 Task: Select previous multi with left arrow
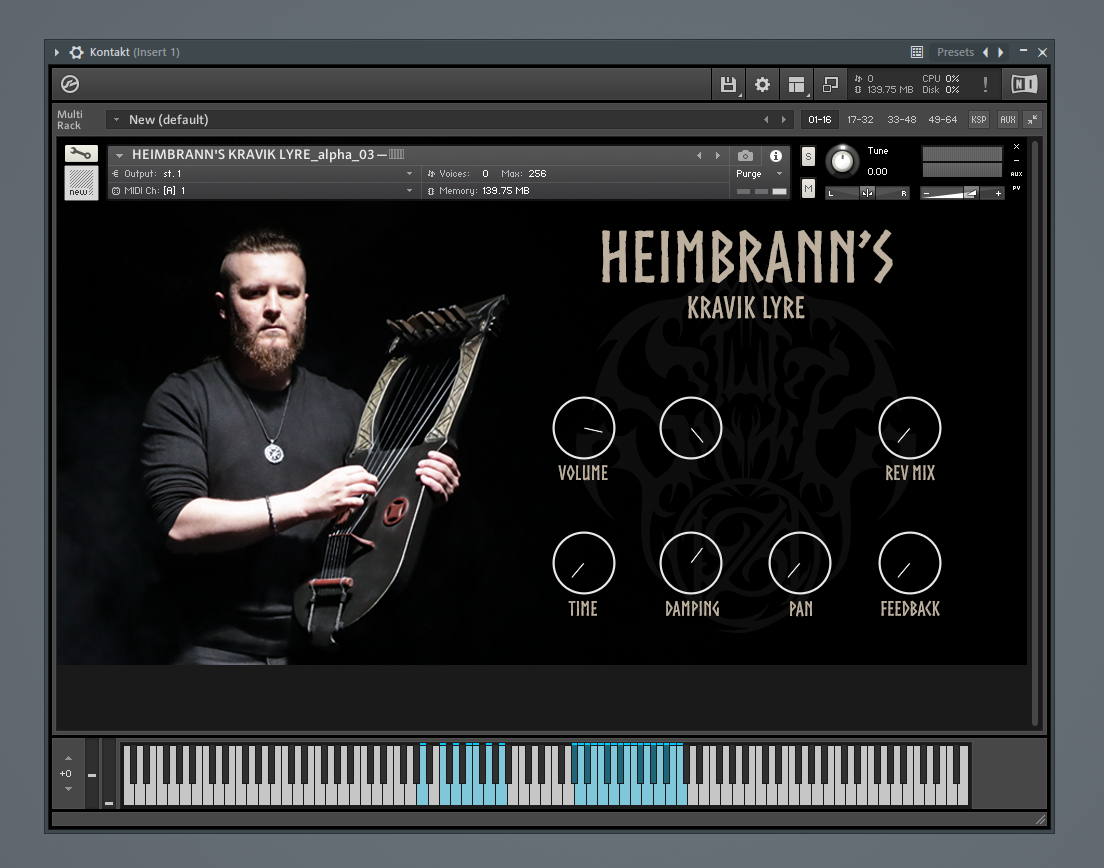coord(766,120)
